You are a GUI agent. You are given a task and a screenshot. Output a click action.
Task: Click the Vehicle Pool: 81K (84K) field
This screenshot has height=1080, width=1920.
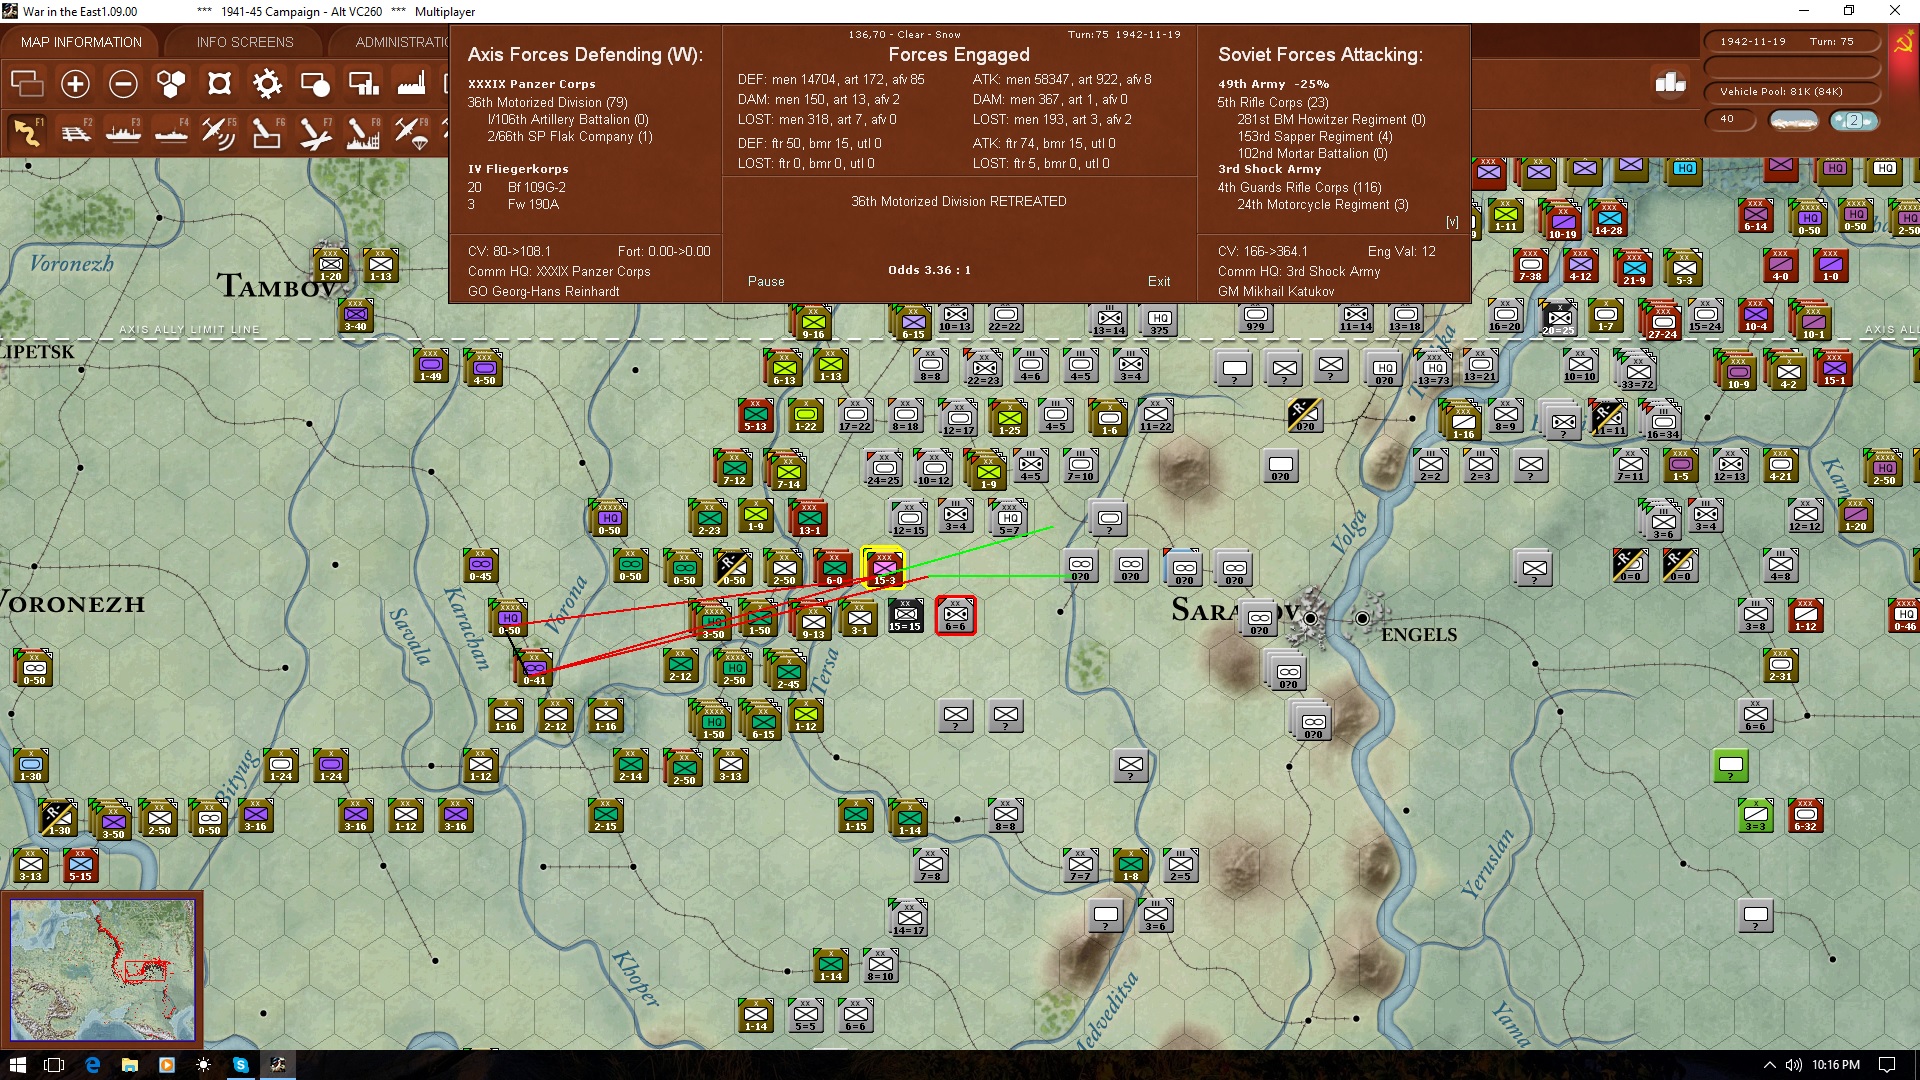(1791, 91)
